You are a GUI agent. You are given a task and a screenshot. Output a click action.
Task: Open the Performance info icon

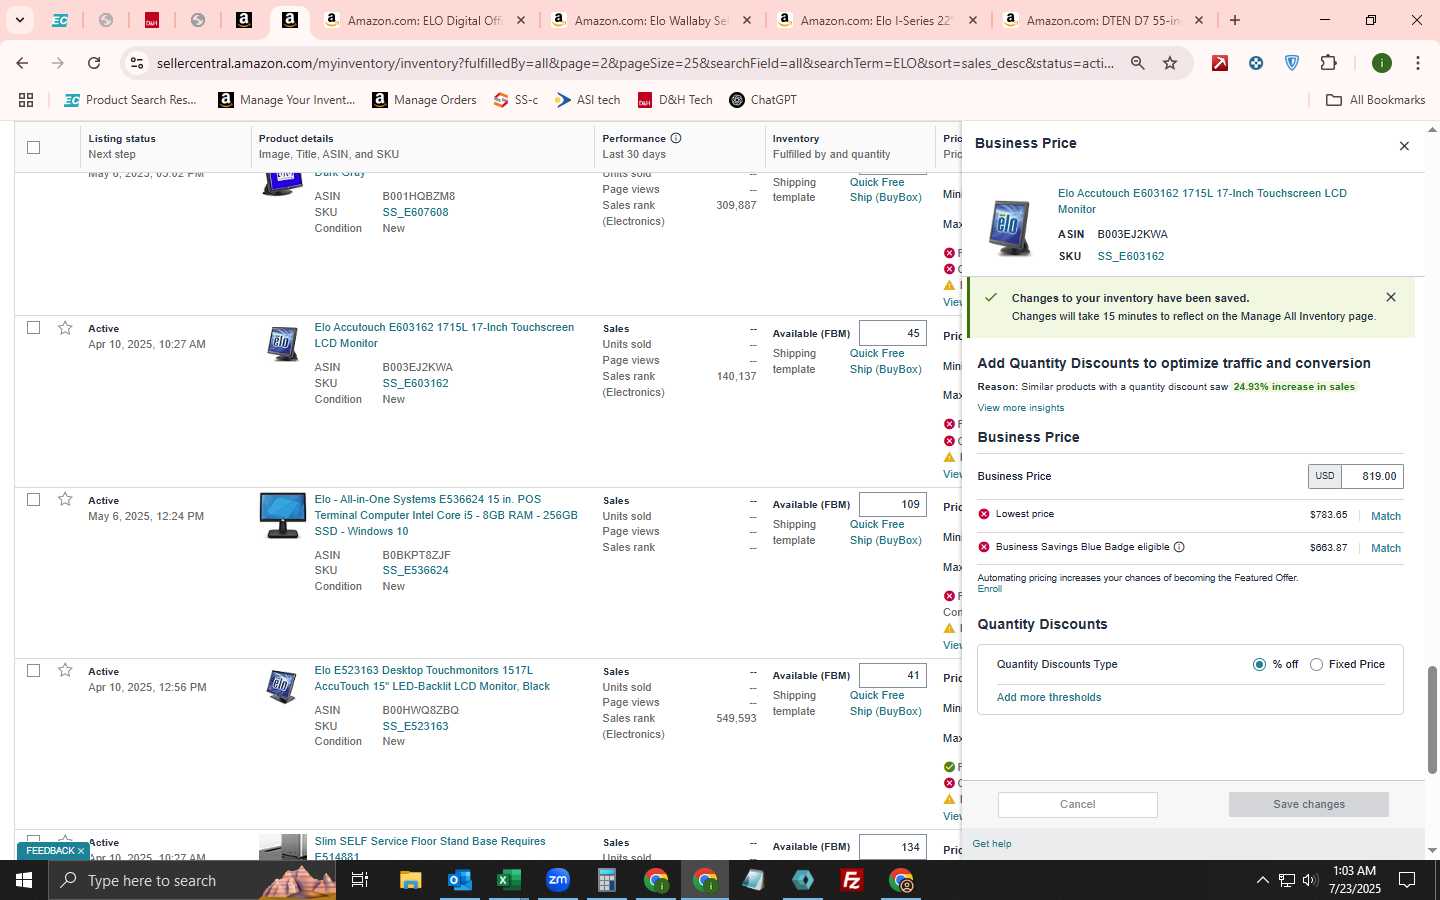click(676, 138)
